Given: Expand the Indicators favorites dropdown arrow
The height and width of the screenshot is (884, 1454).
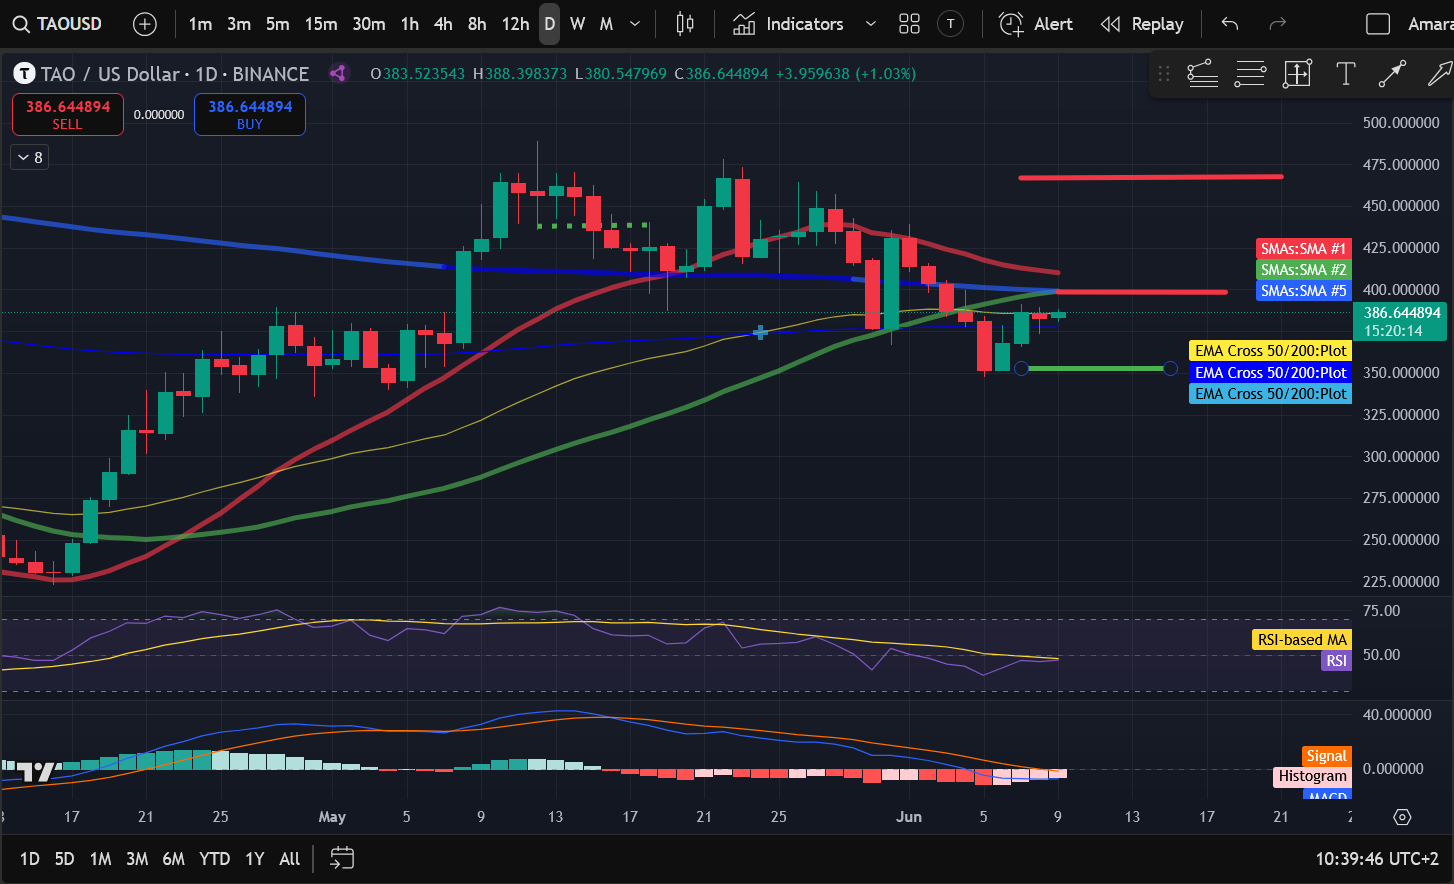Looking at the screenshot, I should (x=870, y=24).
